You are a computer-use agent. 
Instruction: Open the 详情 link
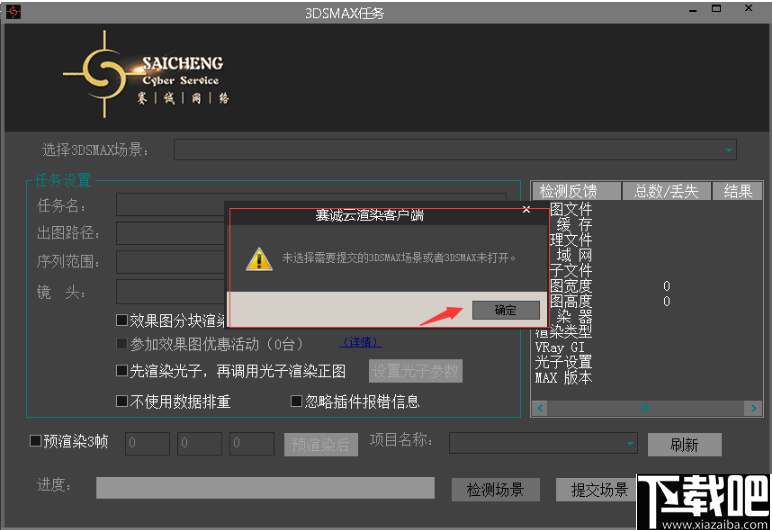pos(361,342)
